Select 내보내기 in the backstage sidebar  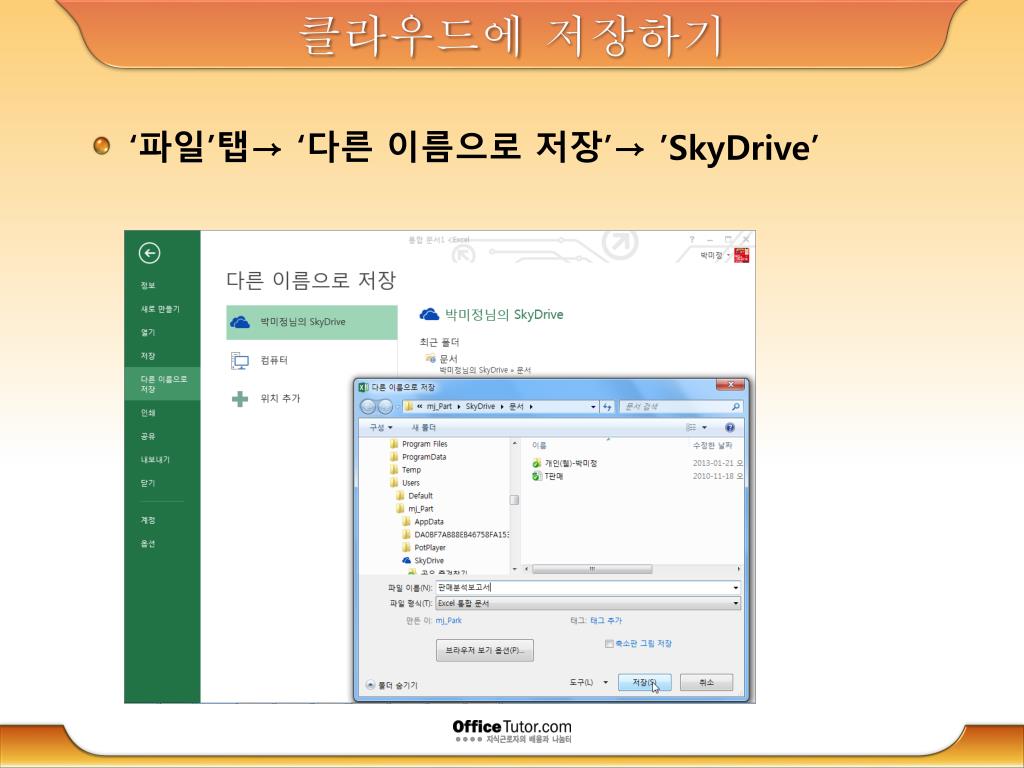coord(155,460)
